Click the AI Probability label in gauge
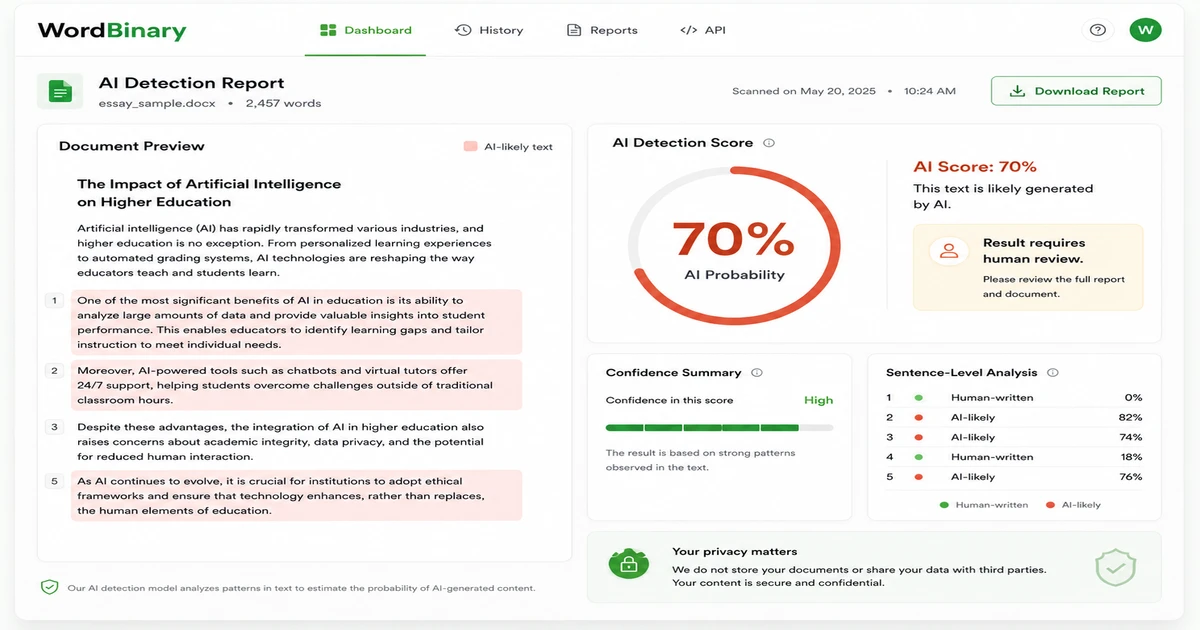1200x630 pixels. 734,275
